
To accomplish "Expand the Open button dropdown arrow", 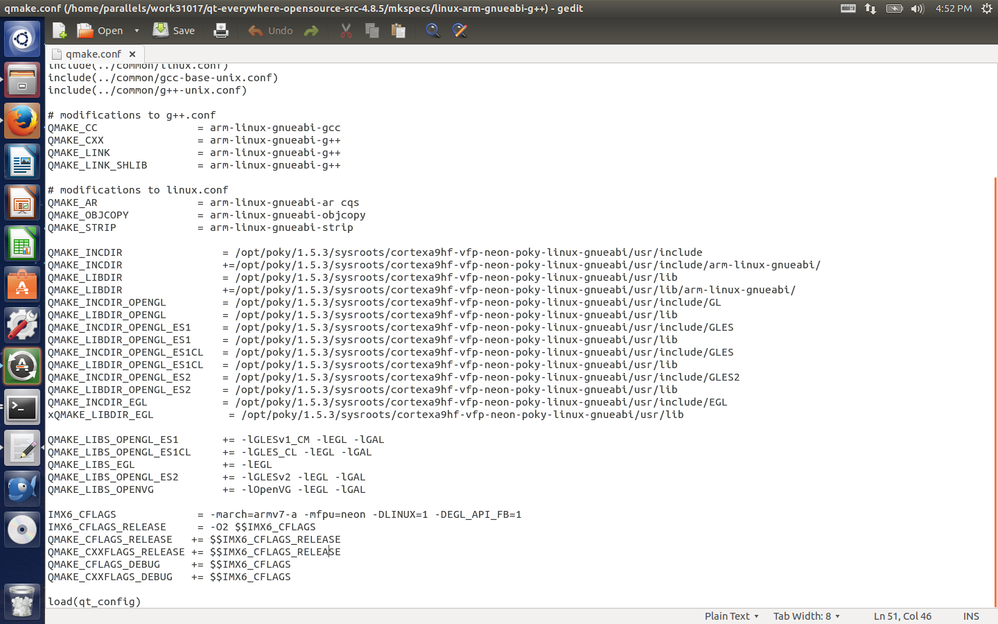I will tap(135, 30).
